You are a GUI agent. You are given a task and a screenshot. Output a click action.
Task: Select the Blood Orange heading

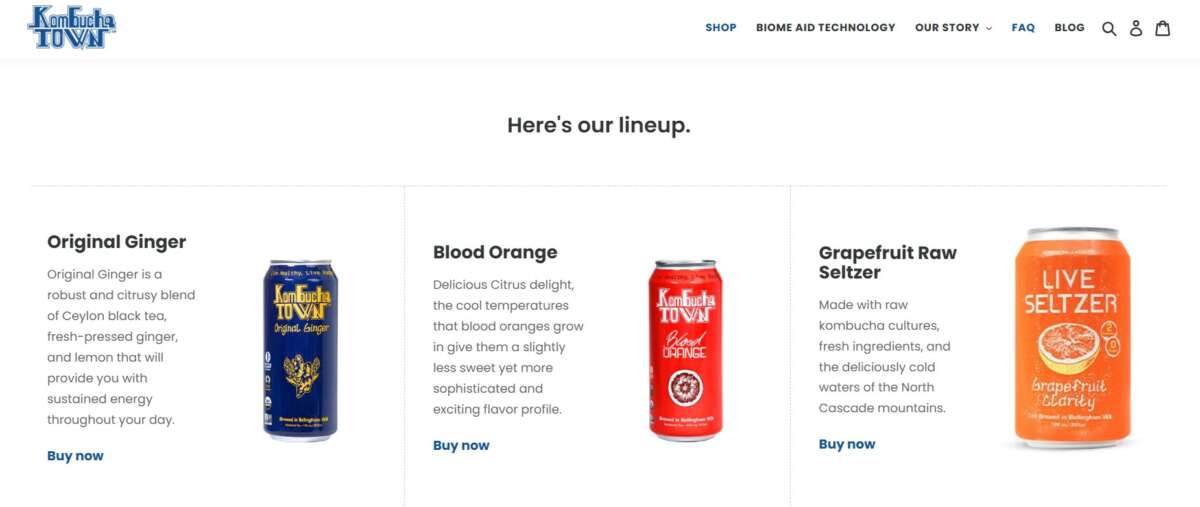tap(495, 252)
